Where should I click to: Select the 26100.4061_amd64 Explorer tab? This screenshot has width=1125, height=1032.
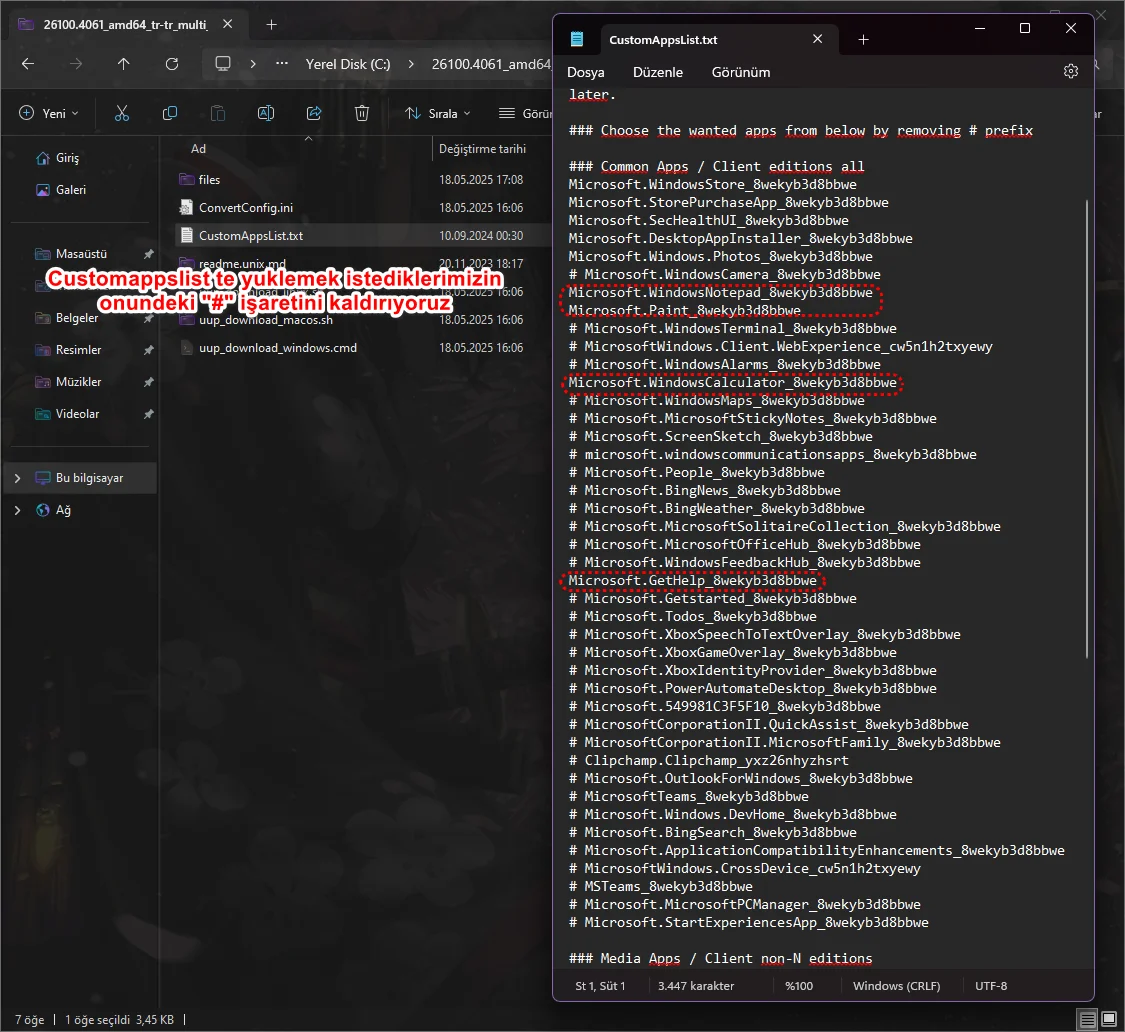pyautogui.click(x=126, y=24)
